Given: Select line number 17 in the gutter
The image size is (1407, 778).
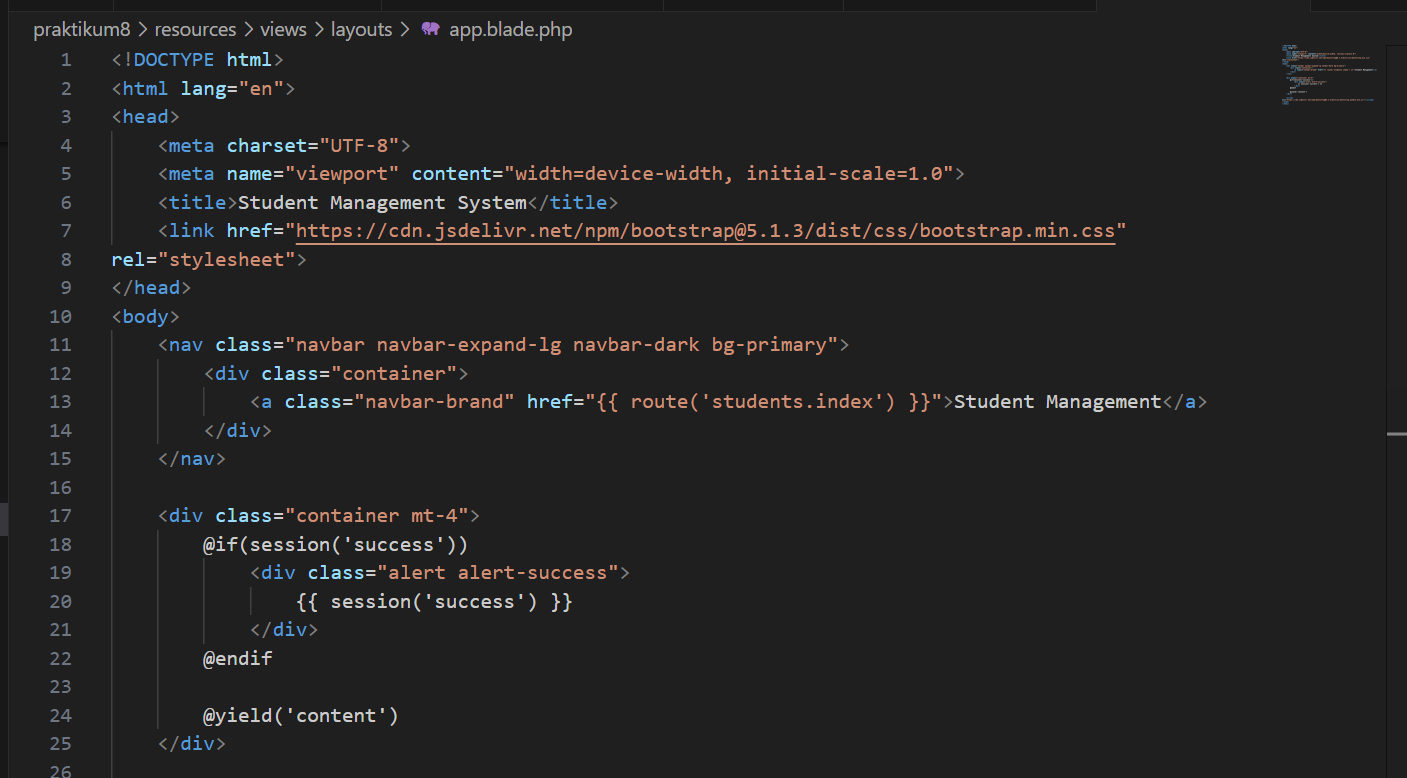Looking at the screenshot, I should coord(60,516).
